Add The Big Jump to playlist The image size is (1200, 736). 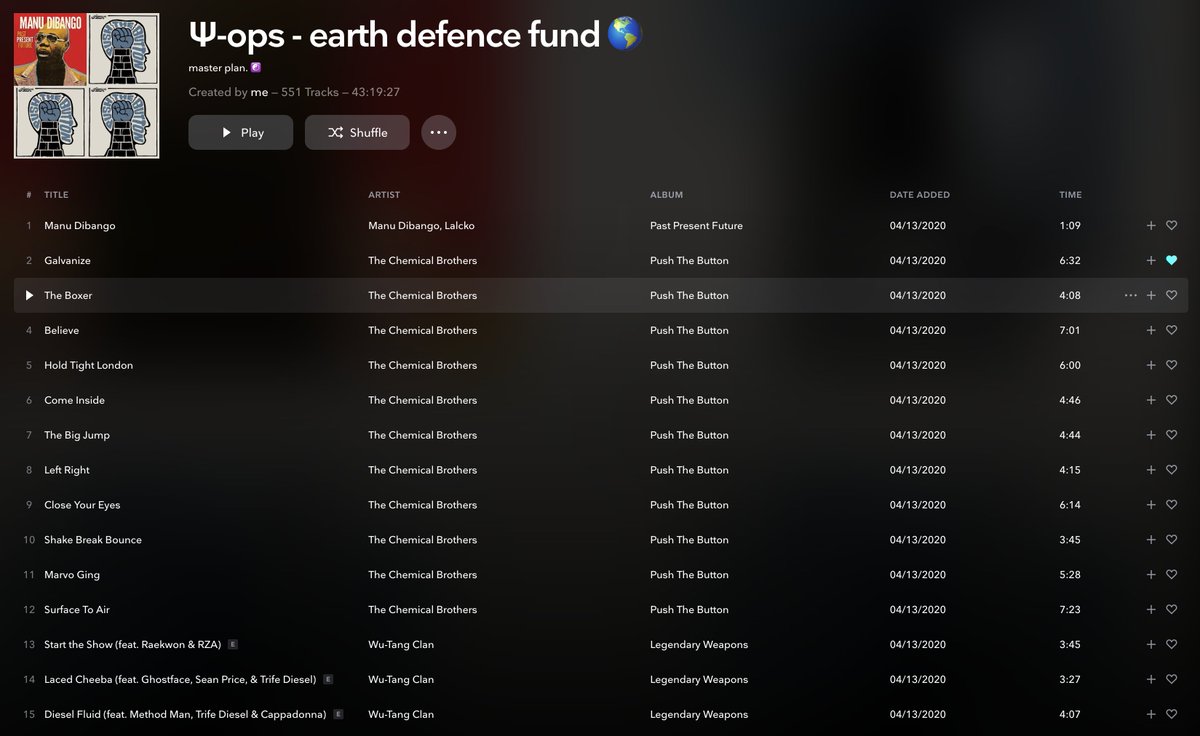click(x=1151, y=435)
